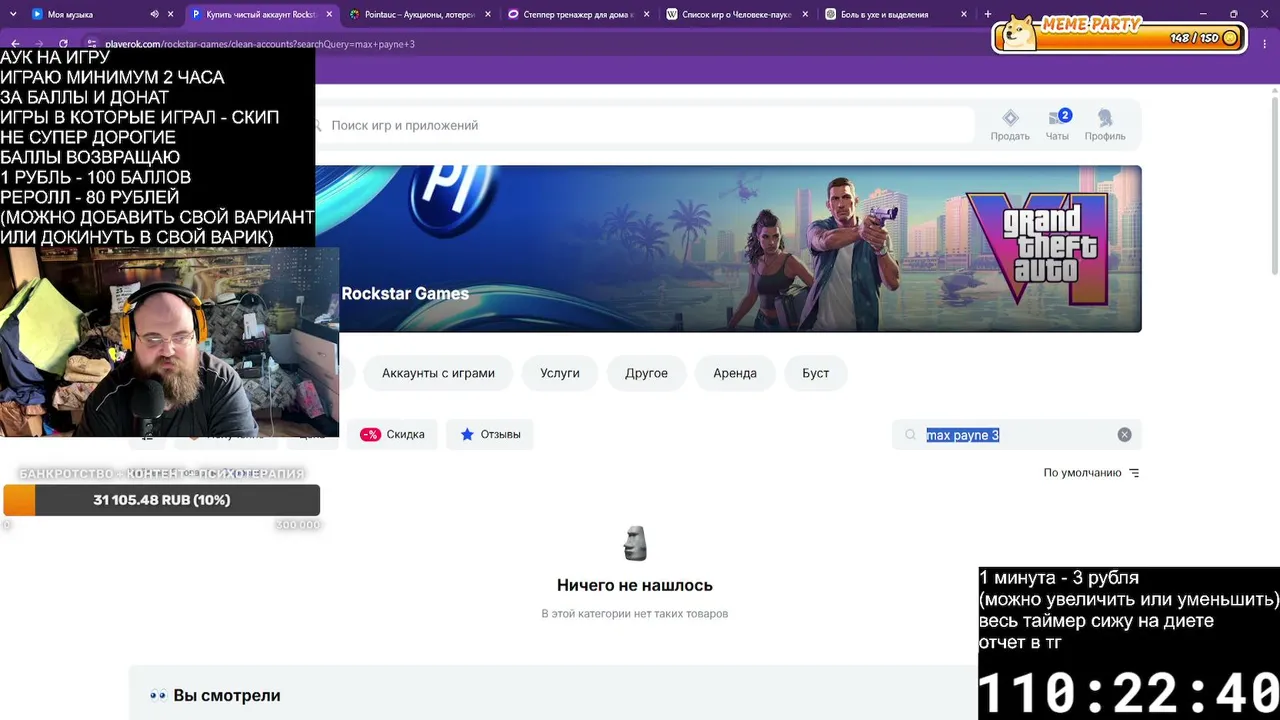
Task: Close the Боль в ухе tab
Action: pos(964,15)
